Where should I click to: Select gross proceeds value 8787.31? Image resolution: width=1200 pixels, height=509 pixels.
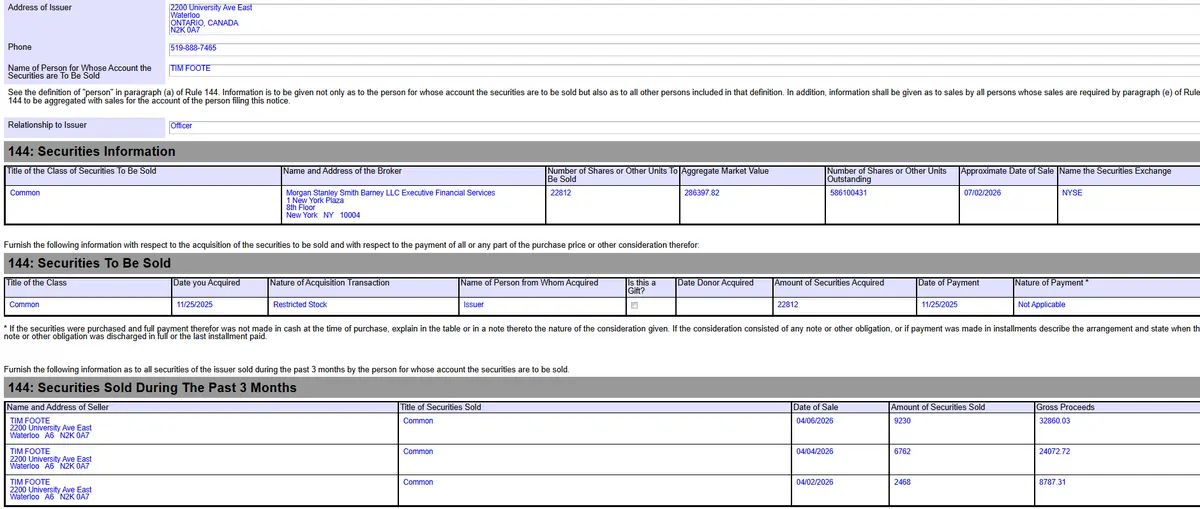1053,483
